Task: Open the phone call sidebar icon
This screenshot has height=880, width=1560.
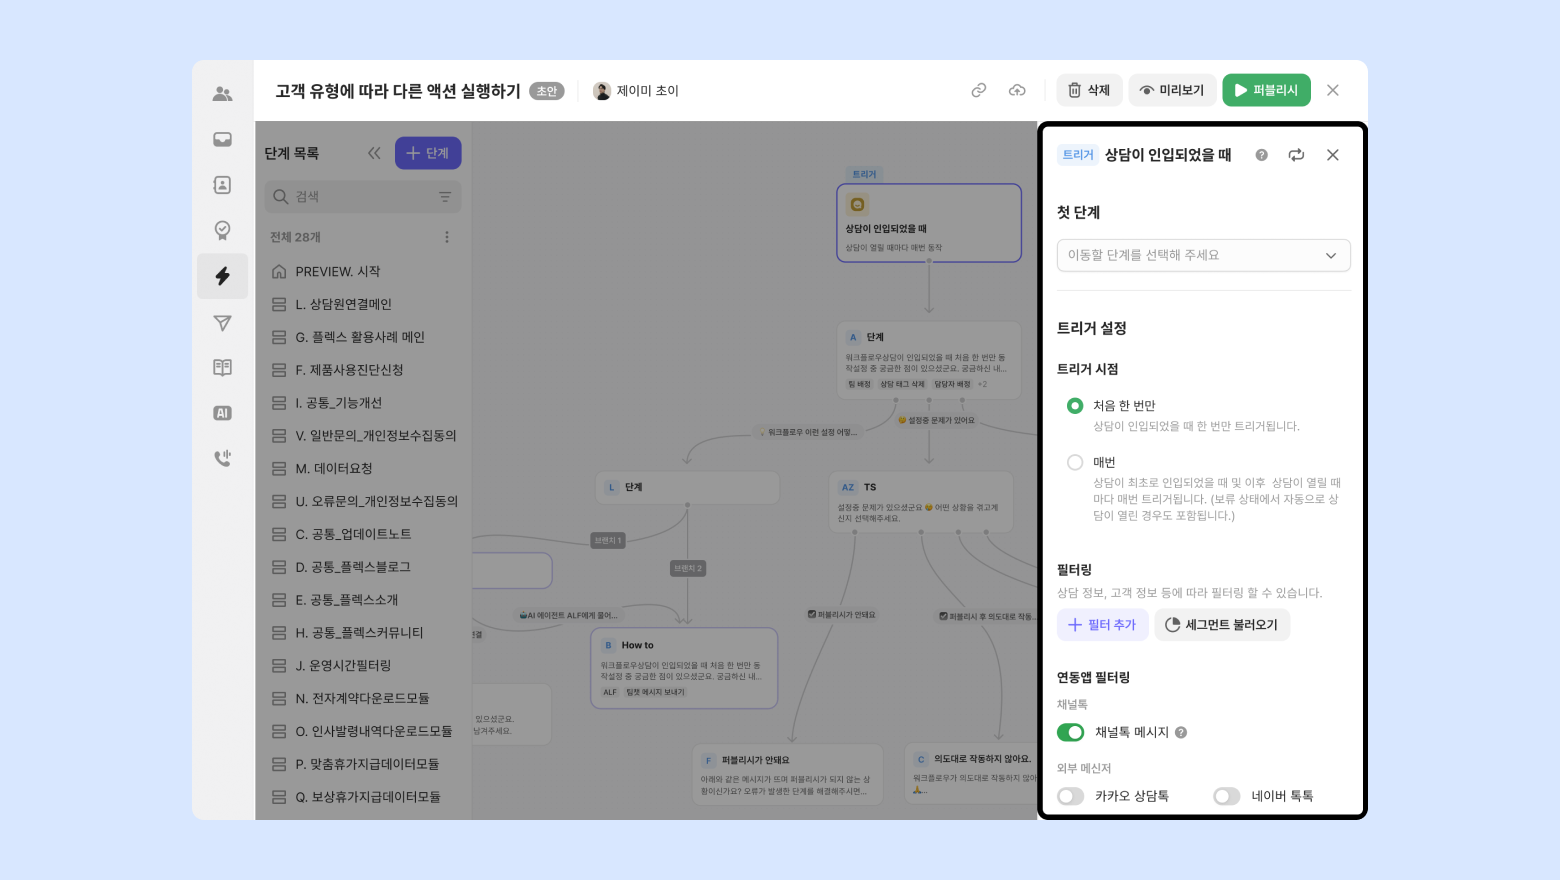Action: [x=222, y=458]
